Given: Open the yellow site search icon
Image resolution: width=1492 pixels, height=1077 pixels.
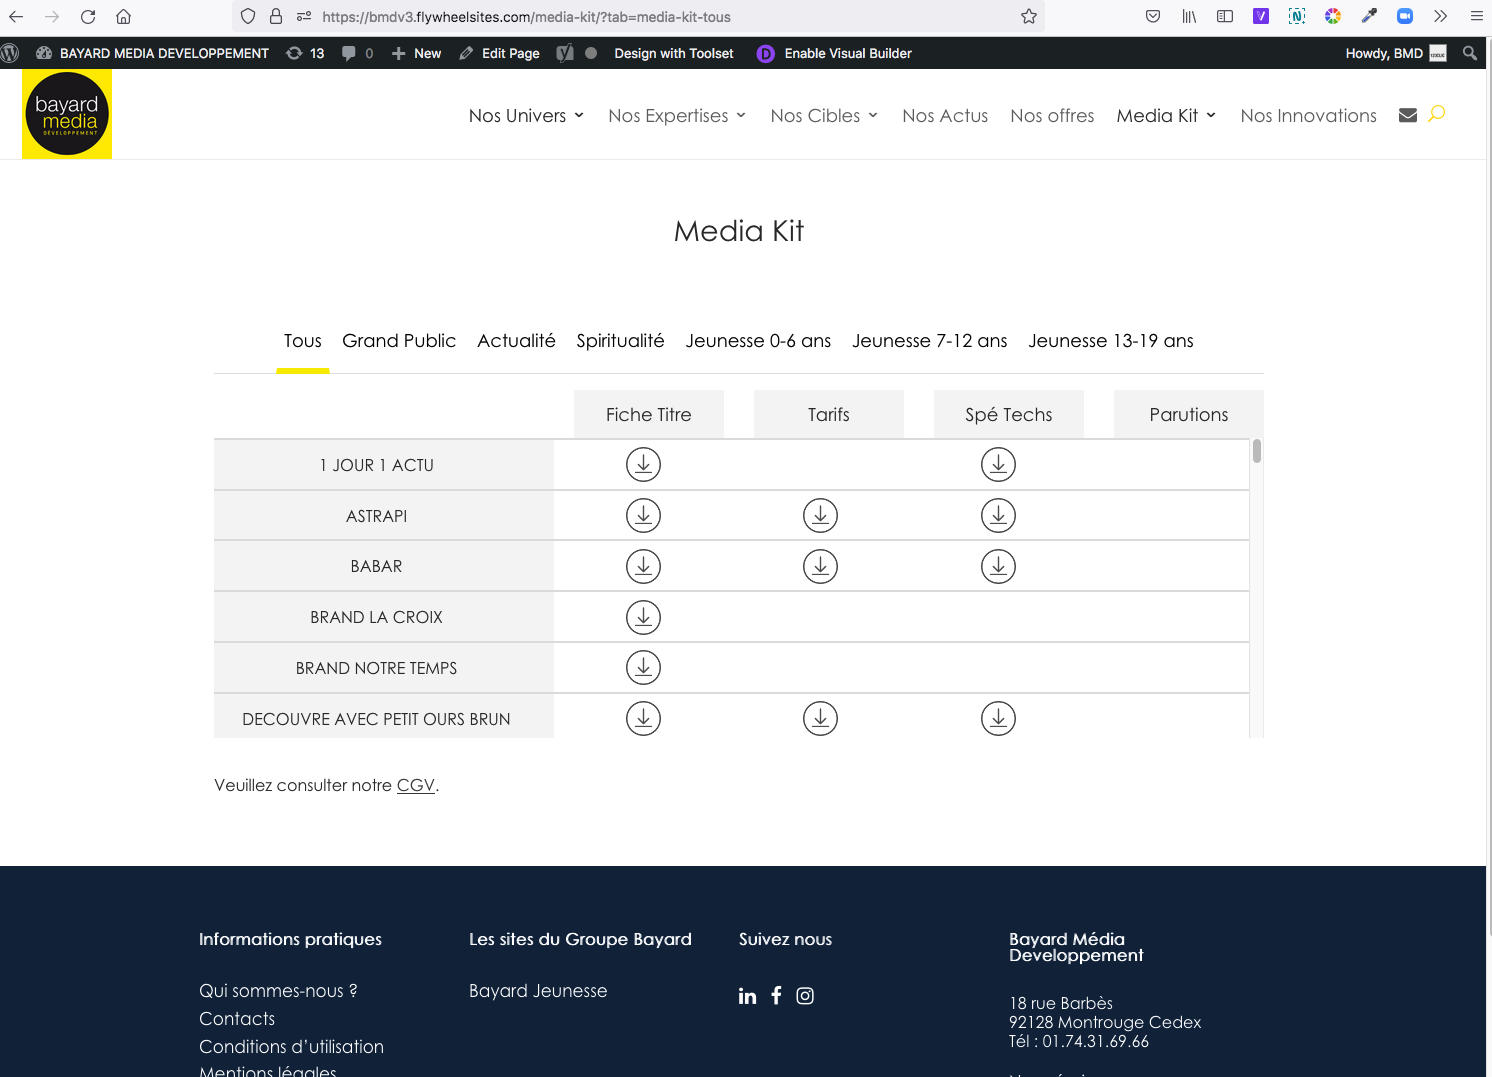Looking at the screenshot, I should (x=1437, y=114).
